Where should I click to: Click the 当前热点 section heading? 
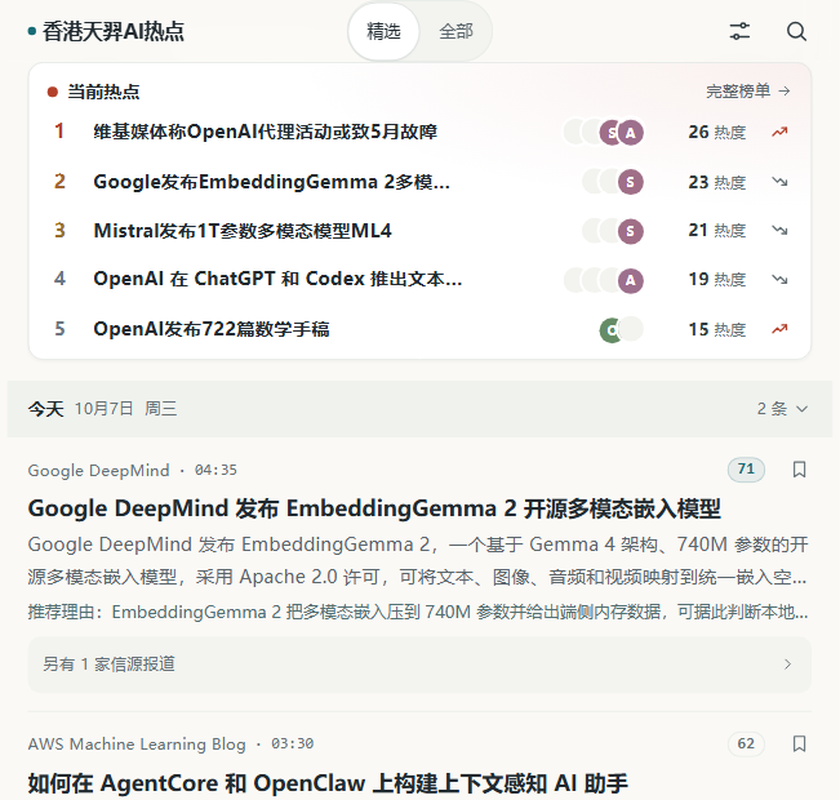click(103, 92)
